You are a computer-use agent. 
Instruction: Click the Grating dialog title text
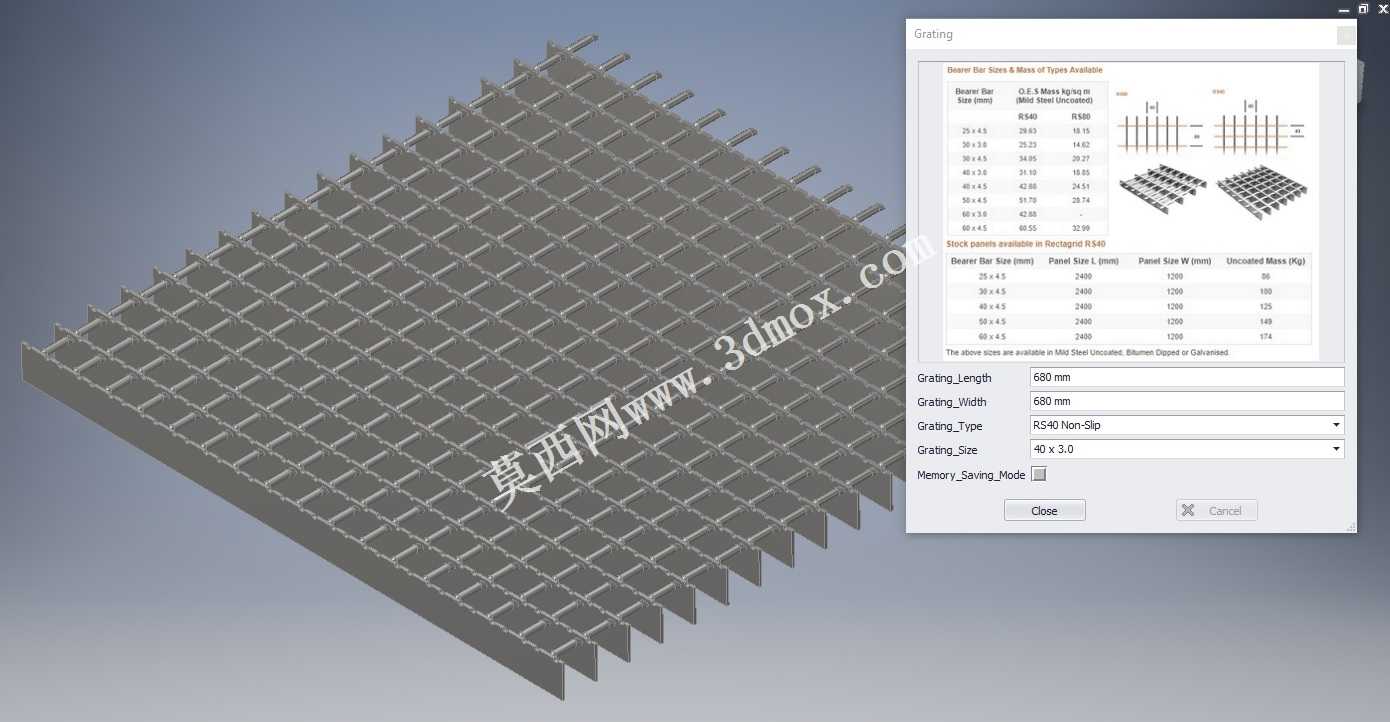point(933,34)
